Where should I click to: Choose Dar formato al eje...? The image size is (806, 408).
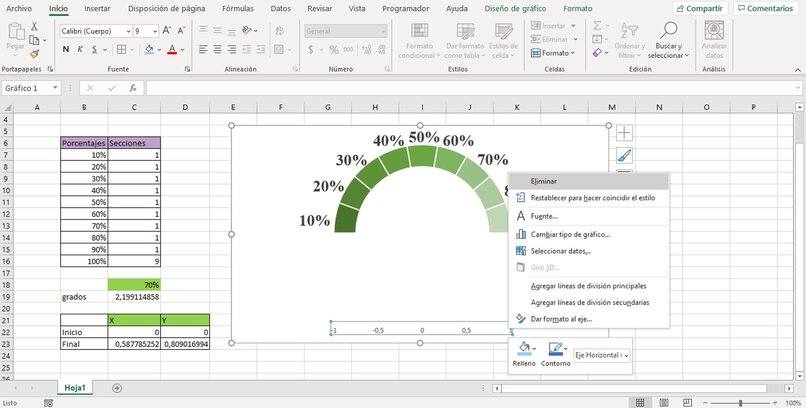(x=589, y=319)
